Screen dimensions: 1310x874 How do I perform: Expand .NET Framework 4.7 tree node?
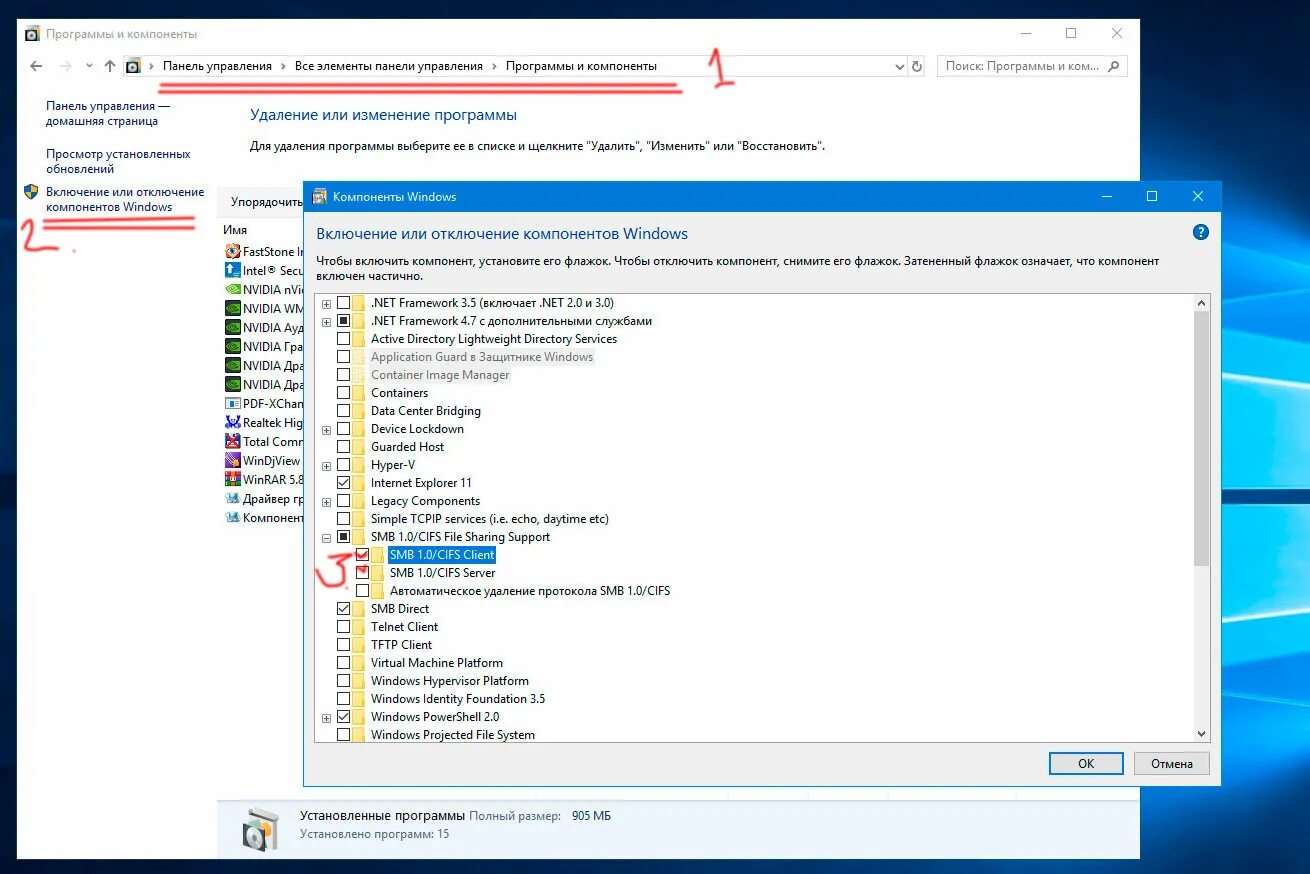click(x=326, y=321)
